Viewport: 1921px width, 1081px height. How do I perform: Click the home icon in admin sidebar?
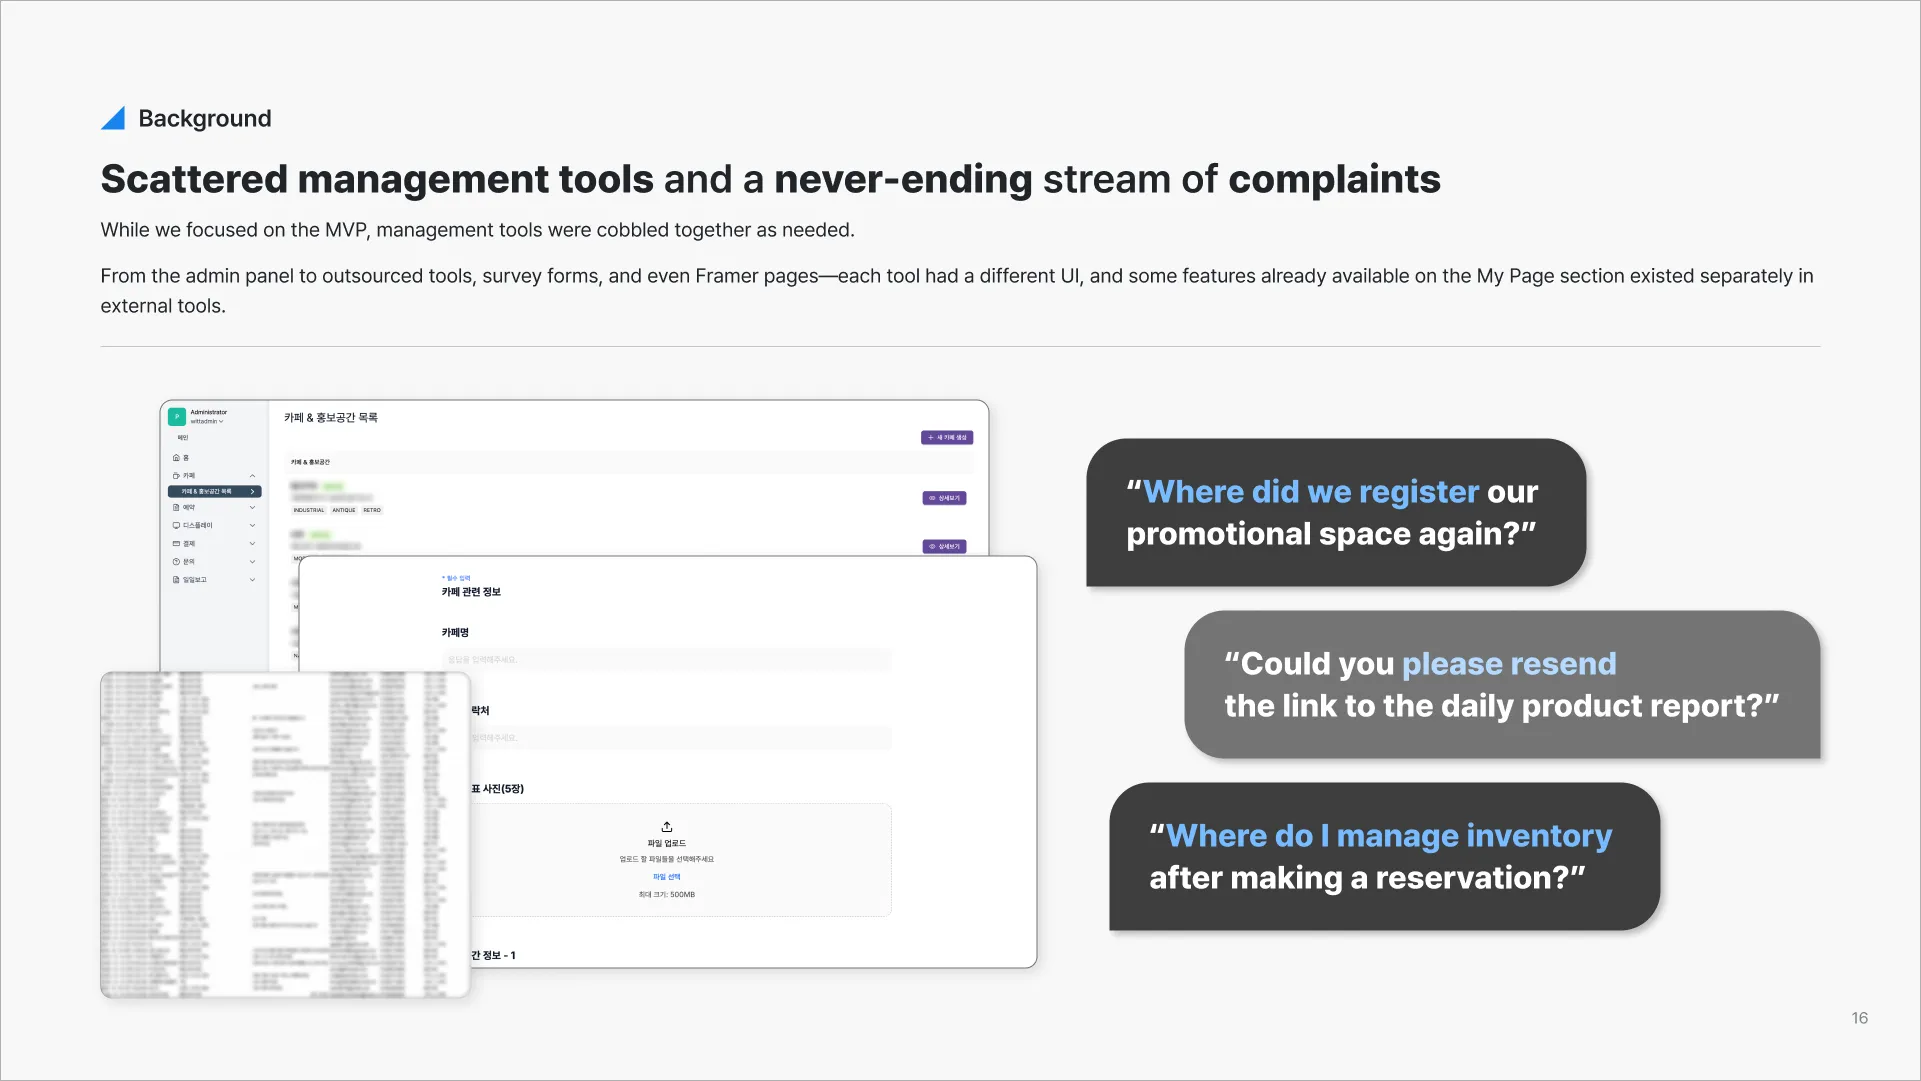coord(176,458)
